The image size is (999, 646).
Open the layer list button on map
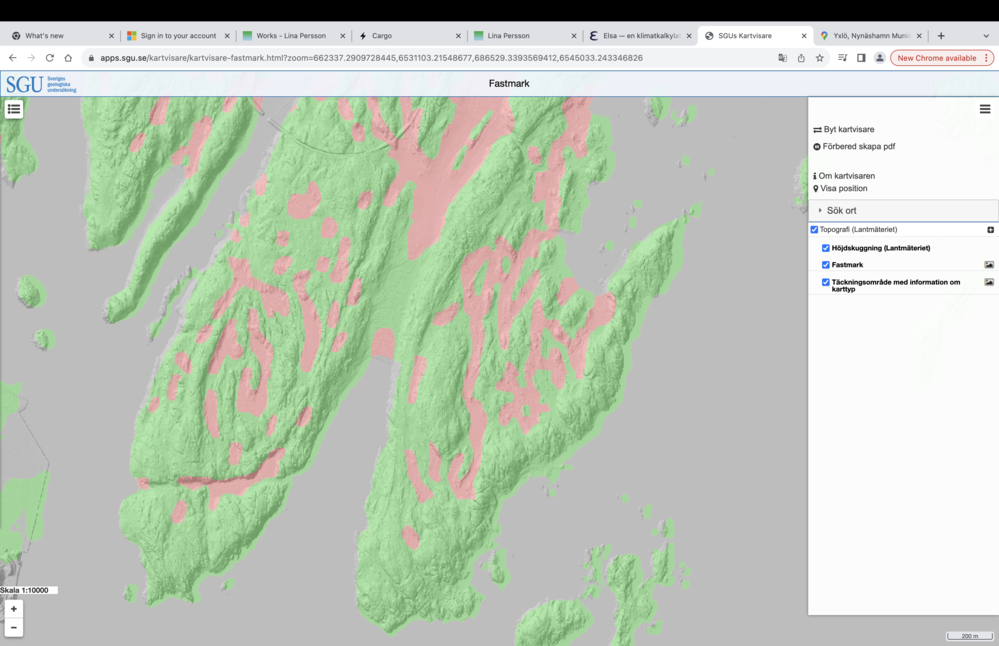pos(14,109)
